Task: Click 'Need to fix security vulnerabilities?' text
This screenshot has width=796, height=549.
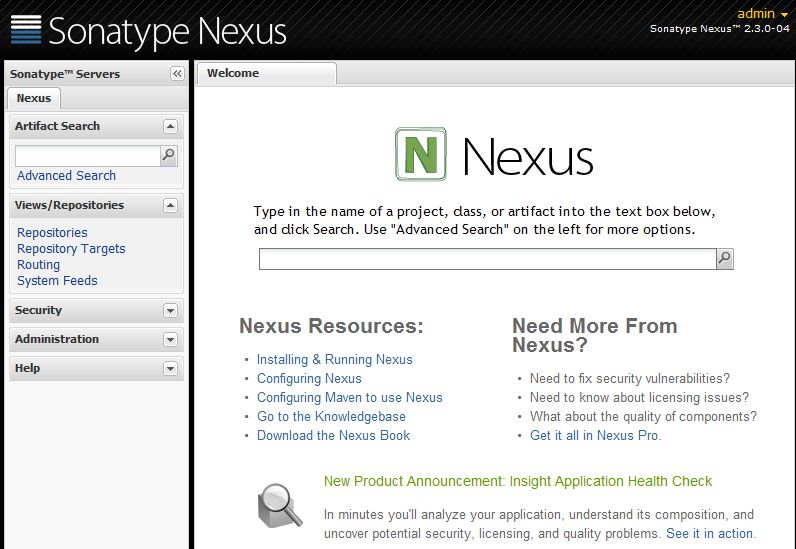Action: click(629, 378)
